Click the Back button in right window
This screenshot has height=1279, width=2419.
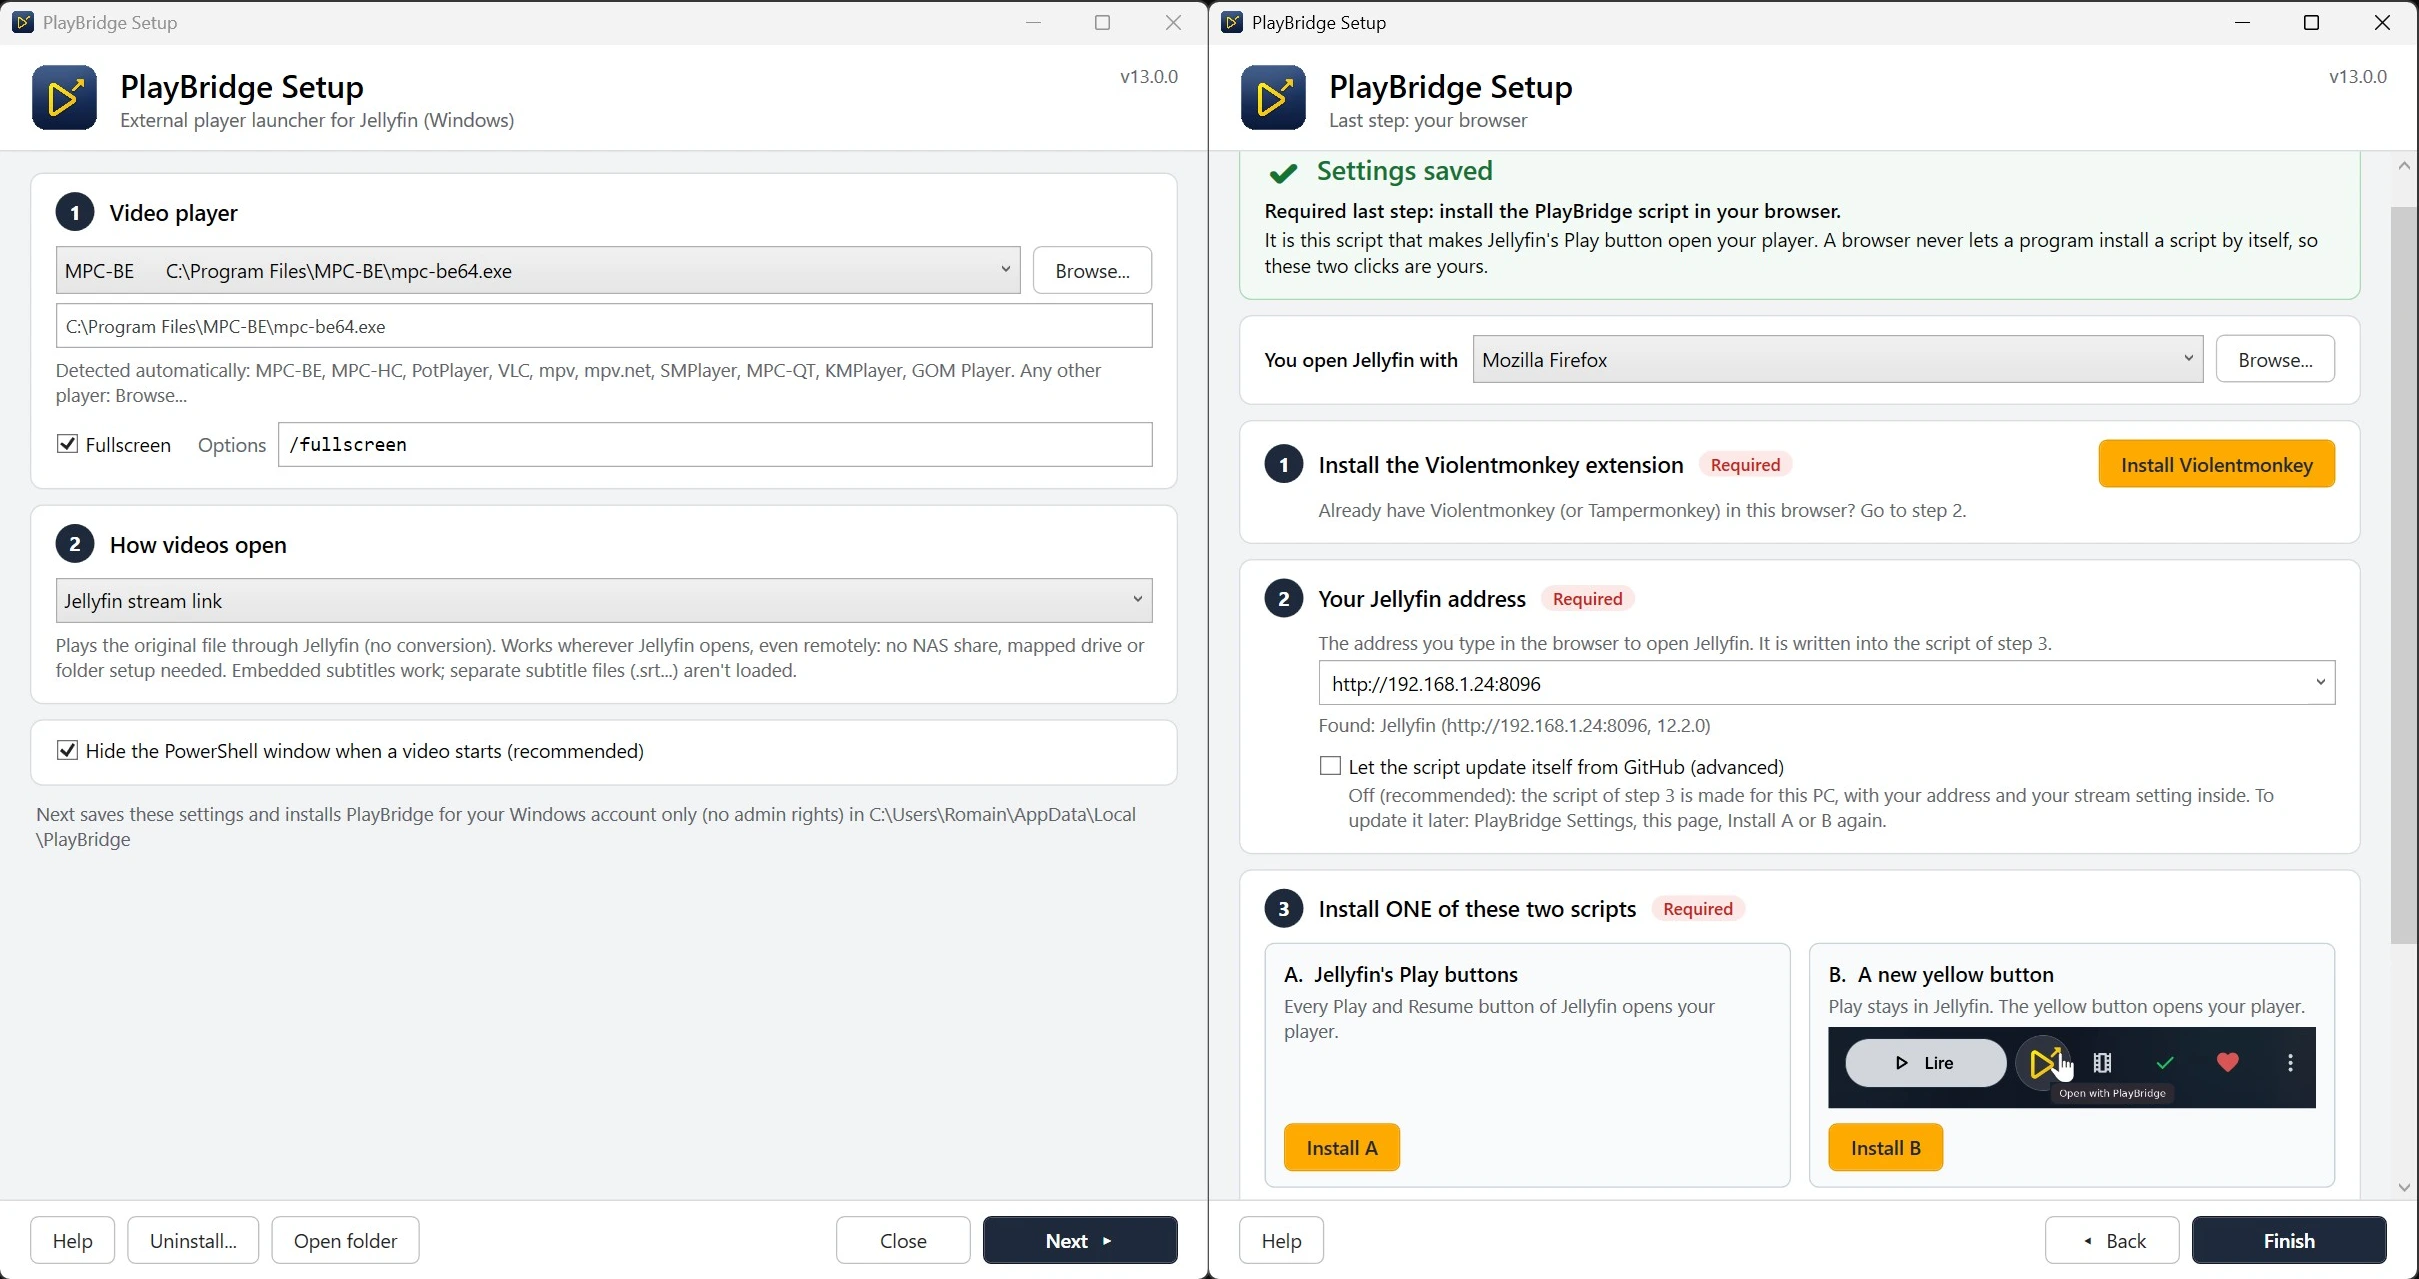tap(2112, 1240)
